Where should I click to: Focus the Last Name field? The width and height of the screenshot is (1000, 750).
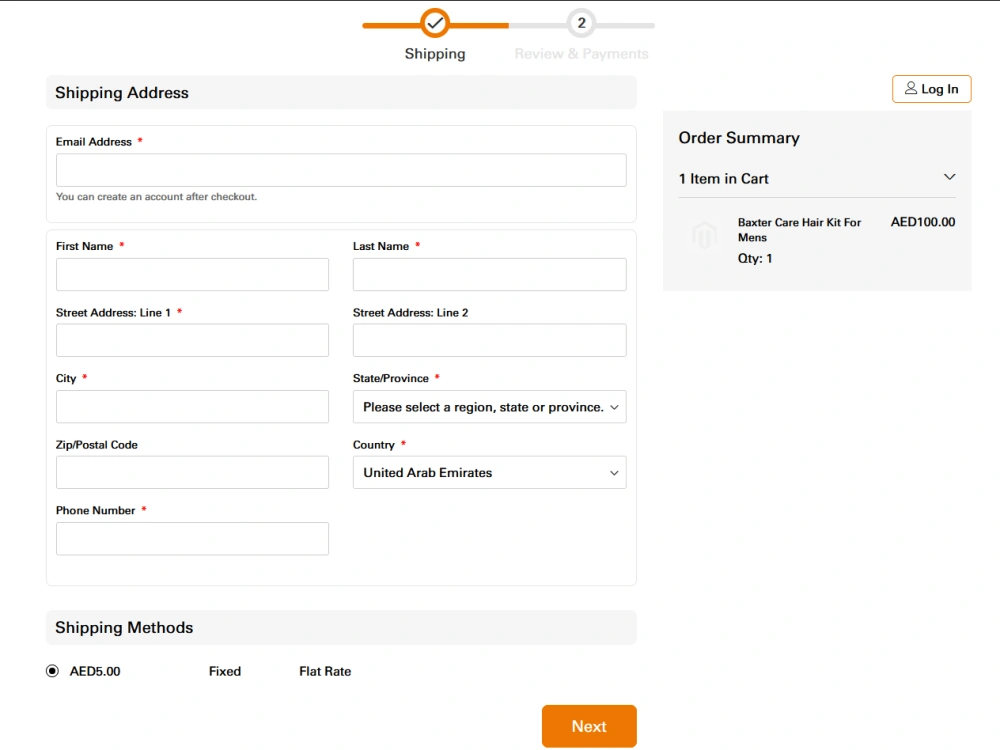489,274
